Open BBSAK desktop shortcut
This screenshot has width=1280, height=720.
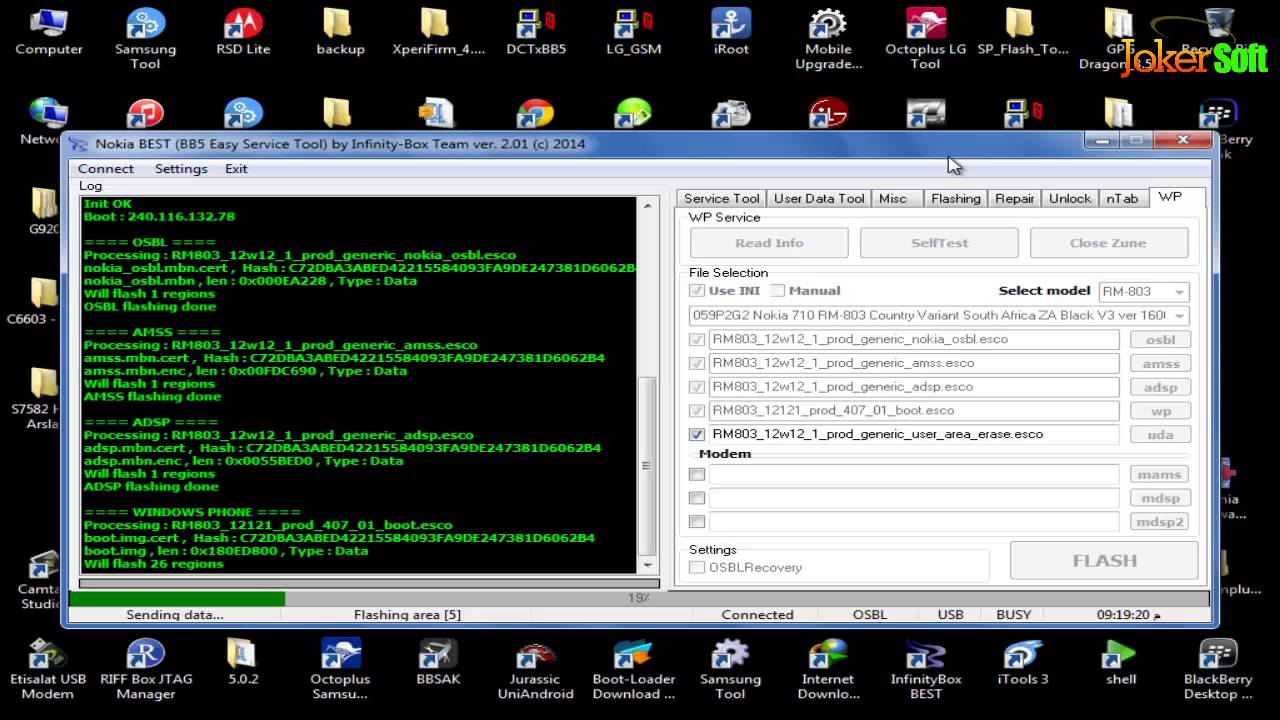click(x=438, y=661)
